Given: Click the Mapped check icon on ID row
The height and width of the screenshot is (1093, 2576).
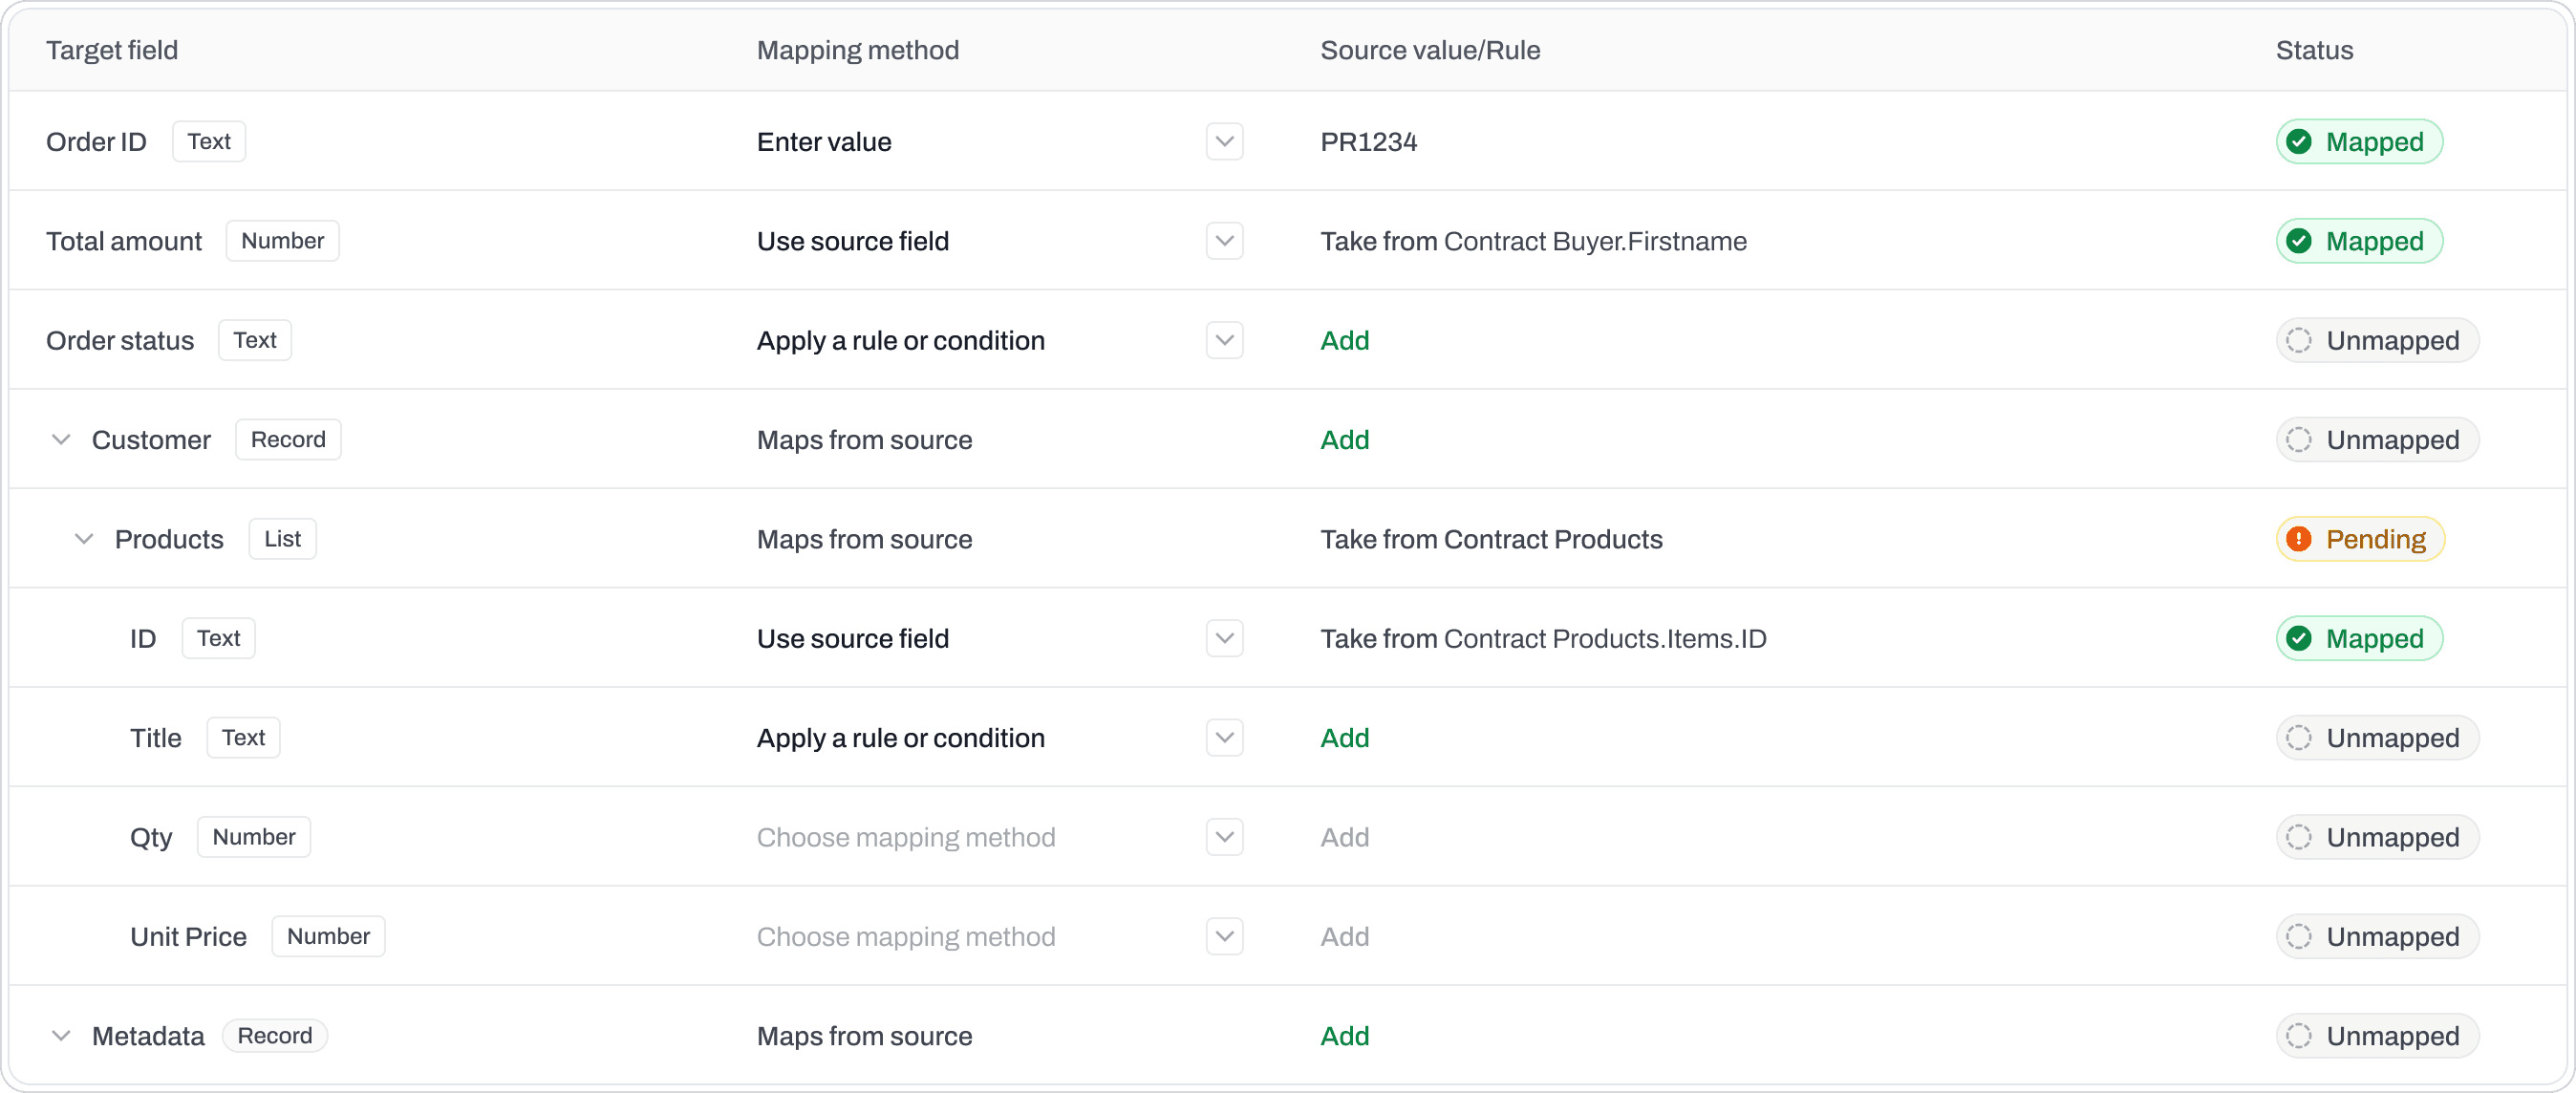Looking at the screenshot, I should [2299, 638].
